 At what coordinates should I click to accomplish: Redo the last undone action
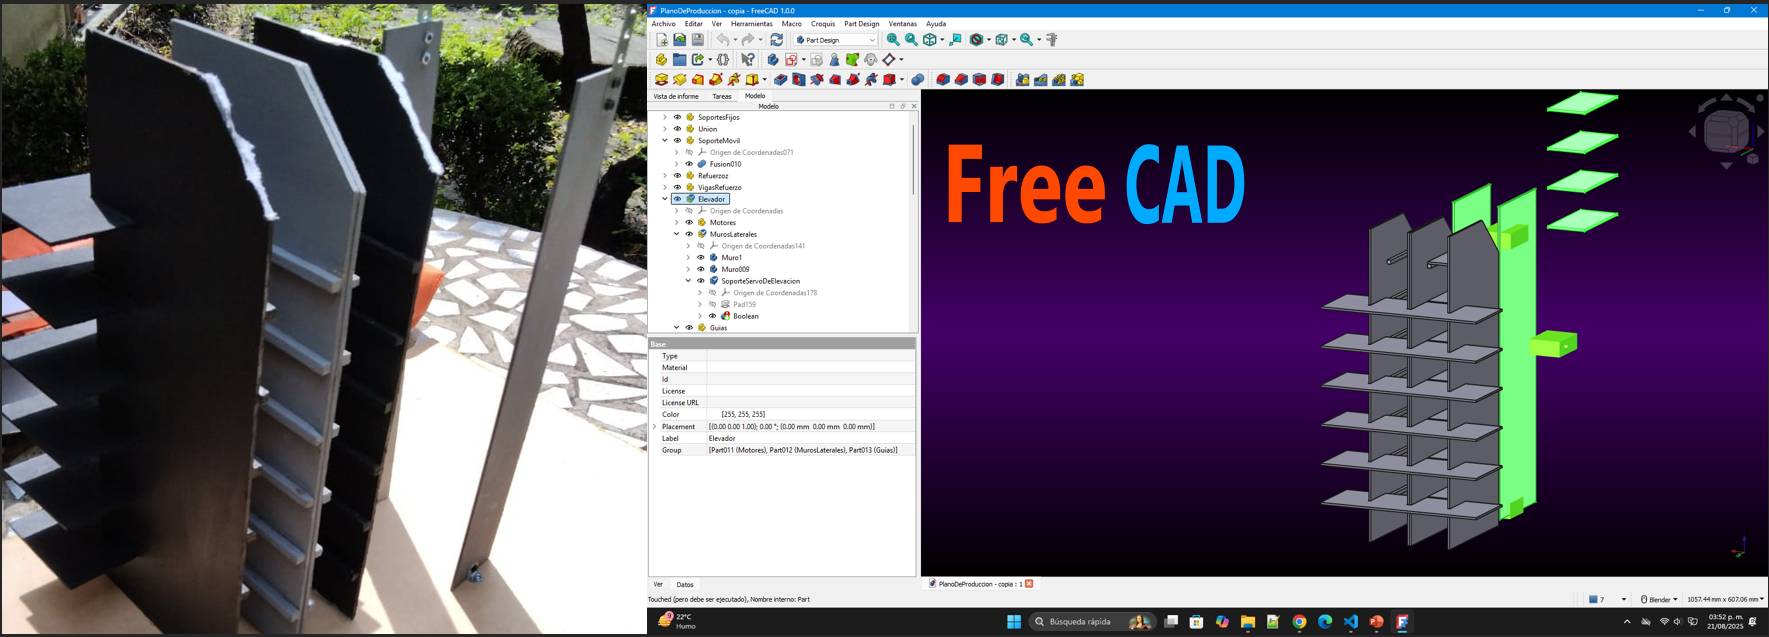[747, 40]
